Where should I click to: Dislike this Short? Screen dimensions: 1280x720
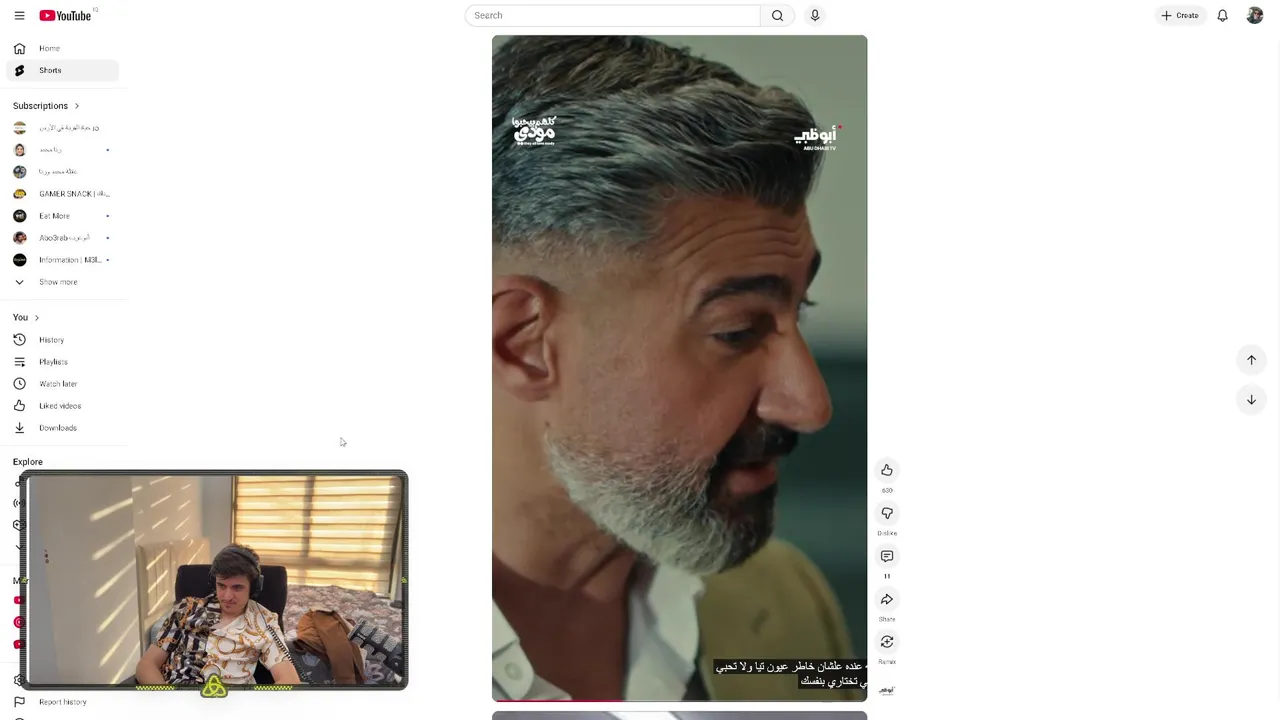(x=887, y=513)
